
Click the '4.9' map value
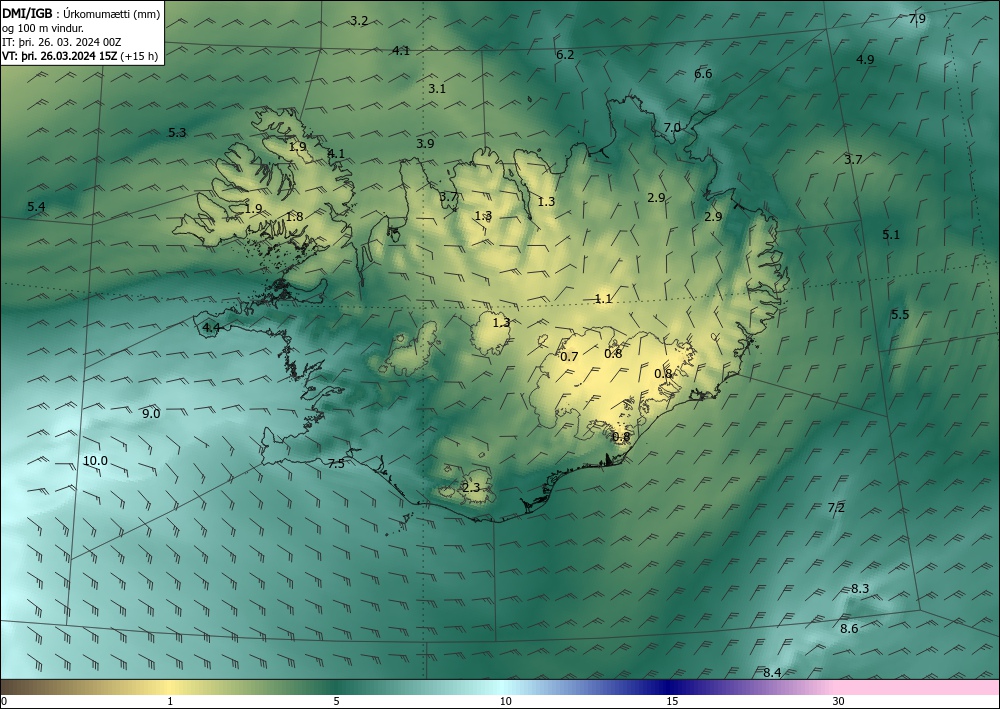click(865, 59)
